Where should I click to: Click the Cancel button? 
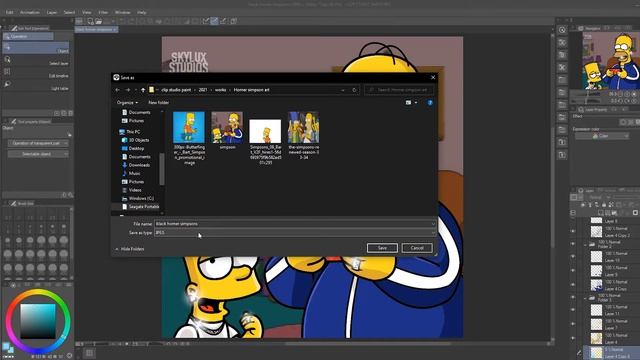point(417,248)
